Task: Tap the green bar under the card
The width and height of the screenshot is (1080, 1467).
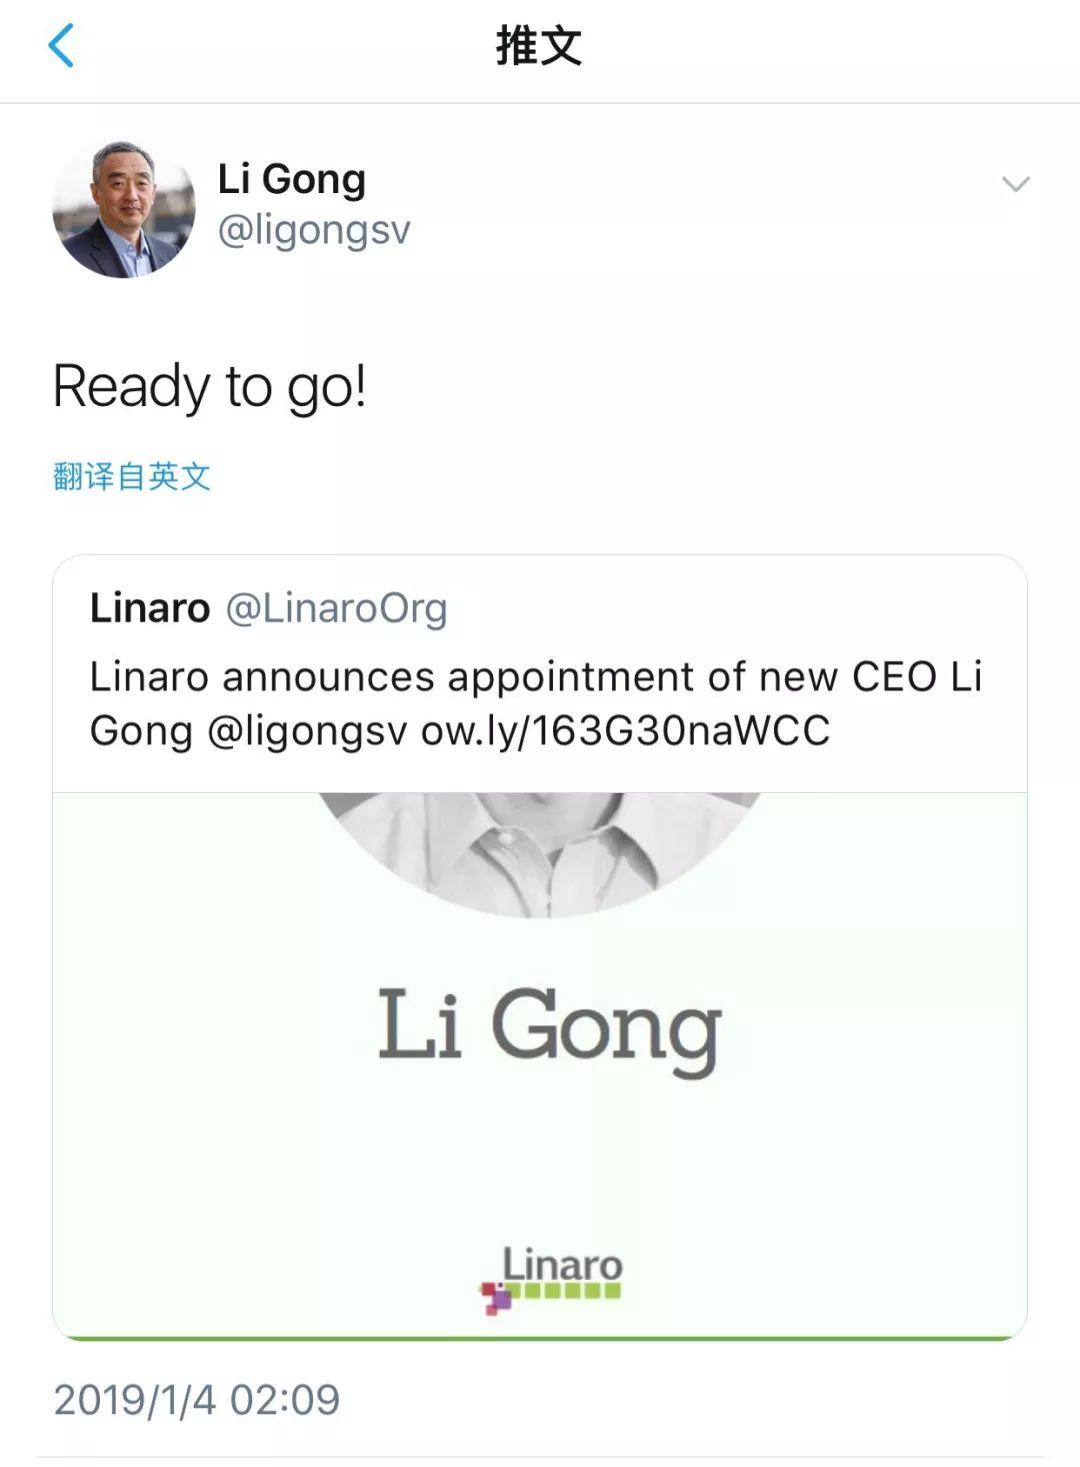Action: point(540,1337)
